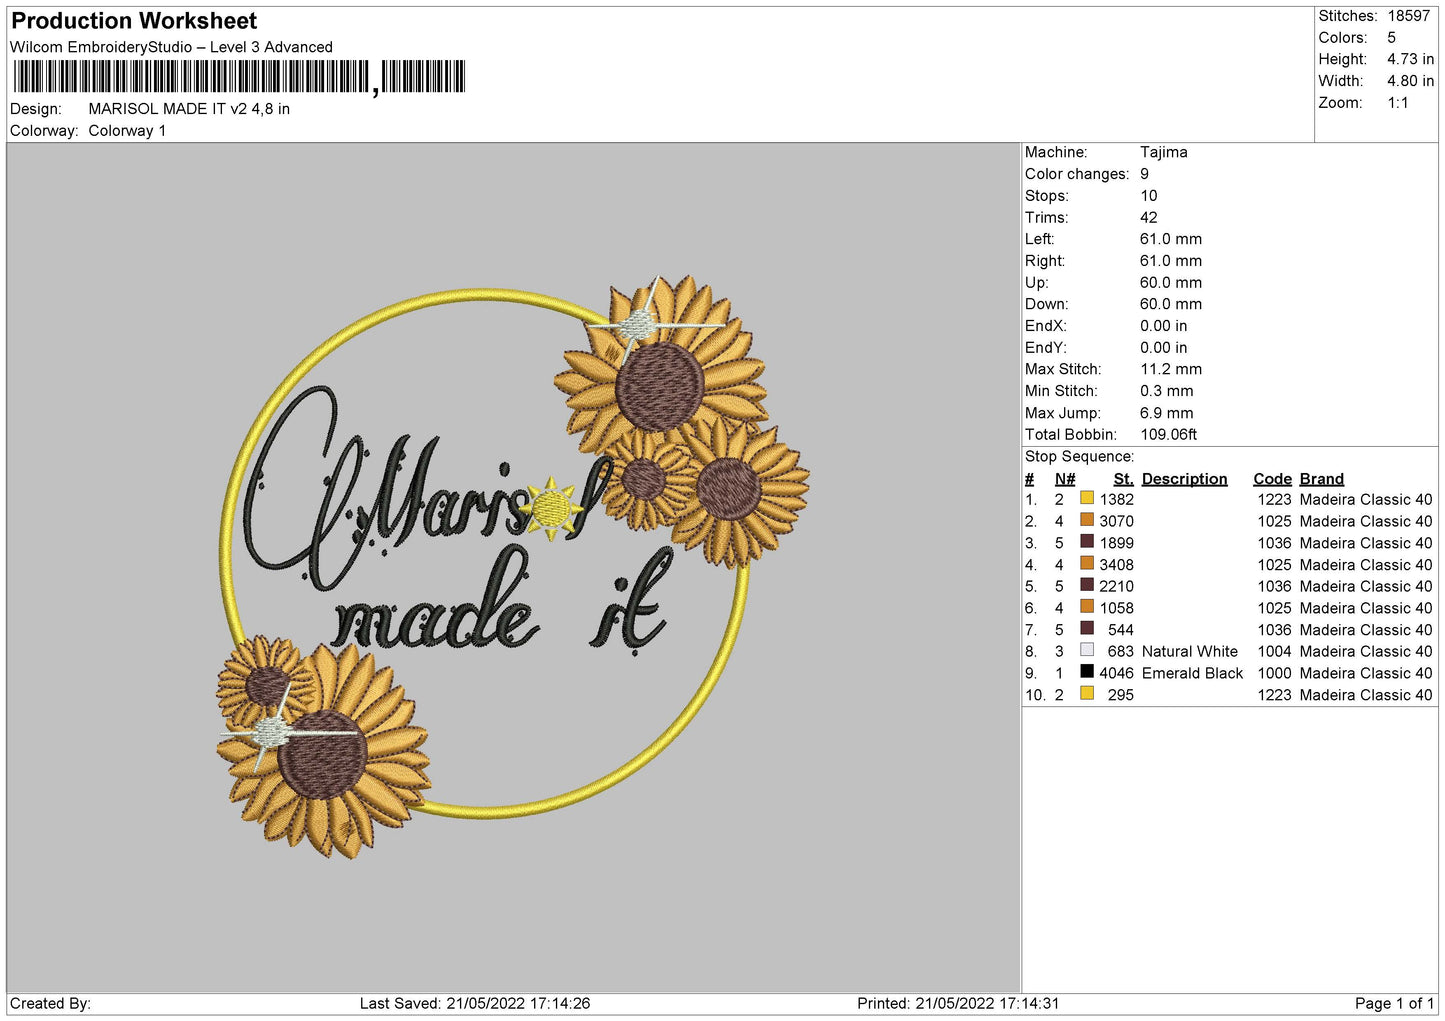1445x1021 pixels.
Task: Click the Zoom value 1:1
Action: pyautogui.click(x=1398, y=103)
